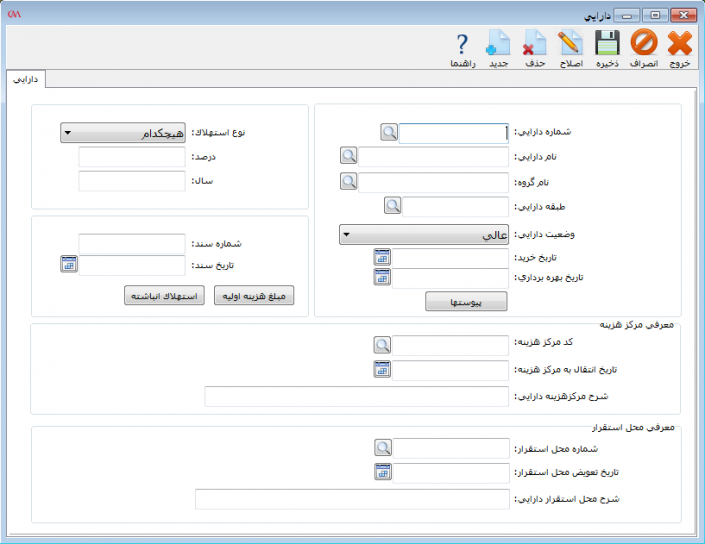705x544 pixels.
Task: Click the استهلاک انباشته button
Action: (164, 296)
